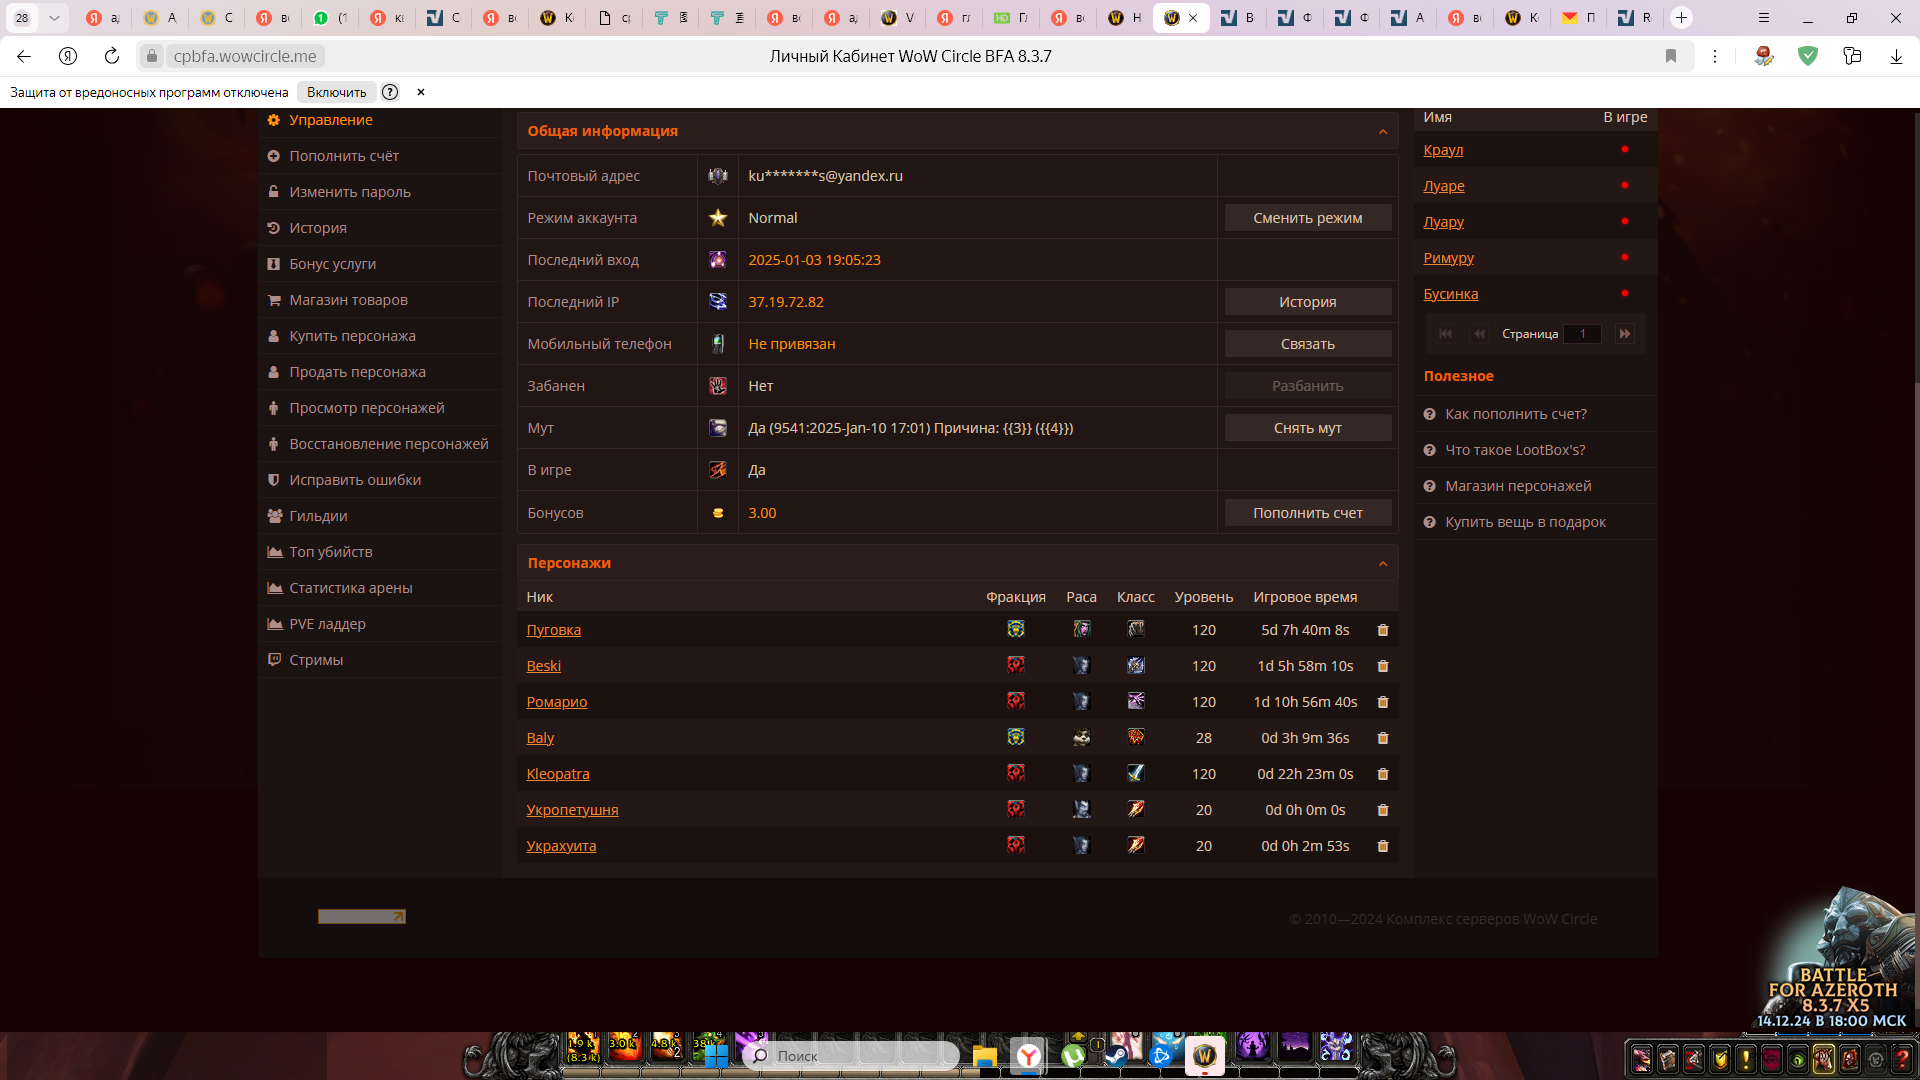Open character Бусинка in right panel
The image size is (1920, 1080).
coord(1451,294)
